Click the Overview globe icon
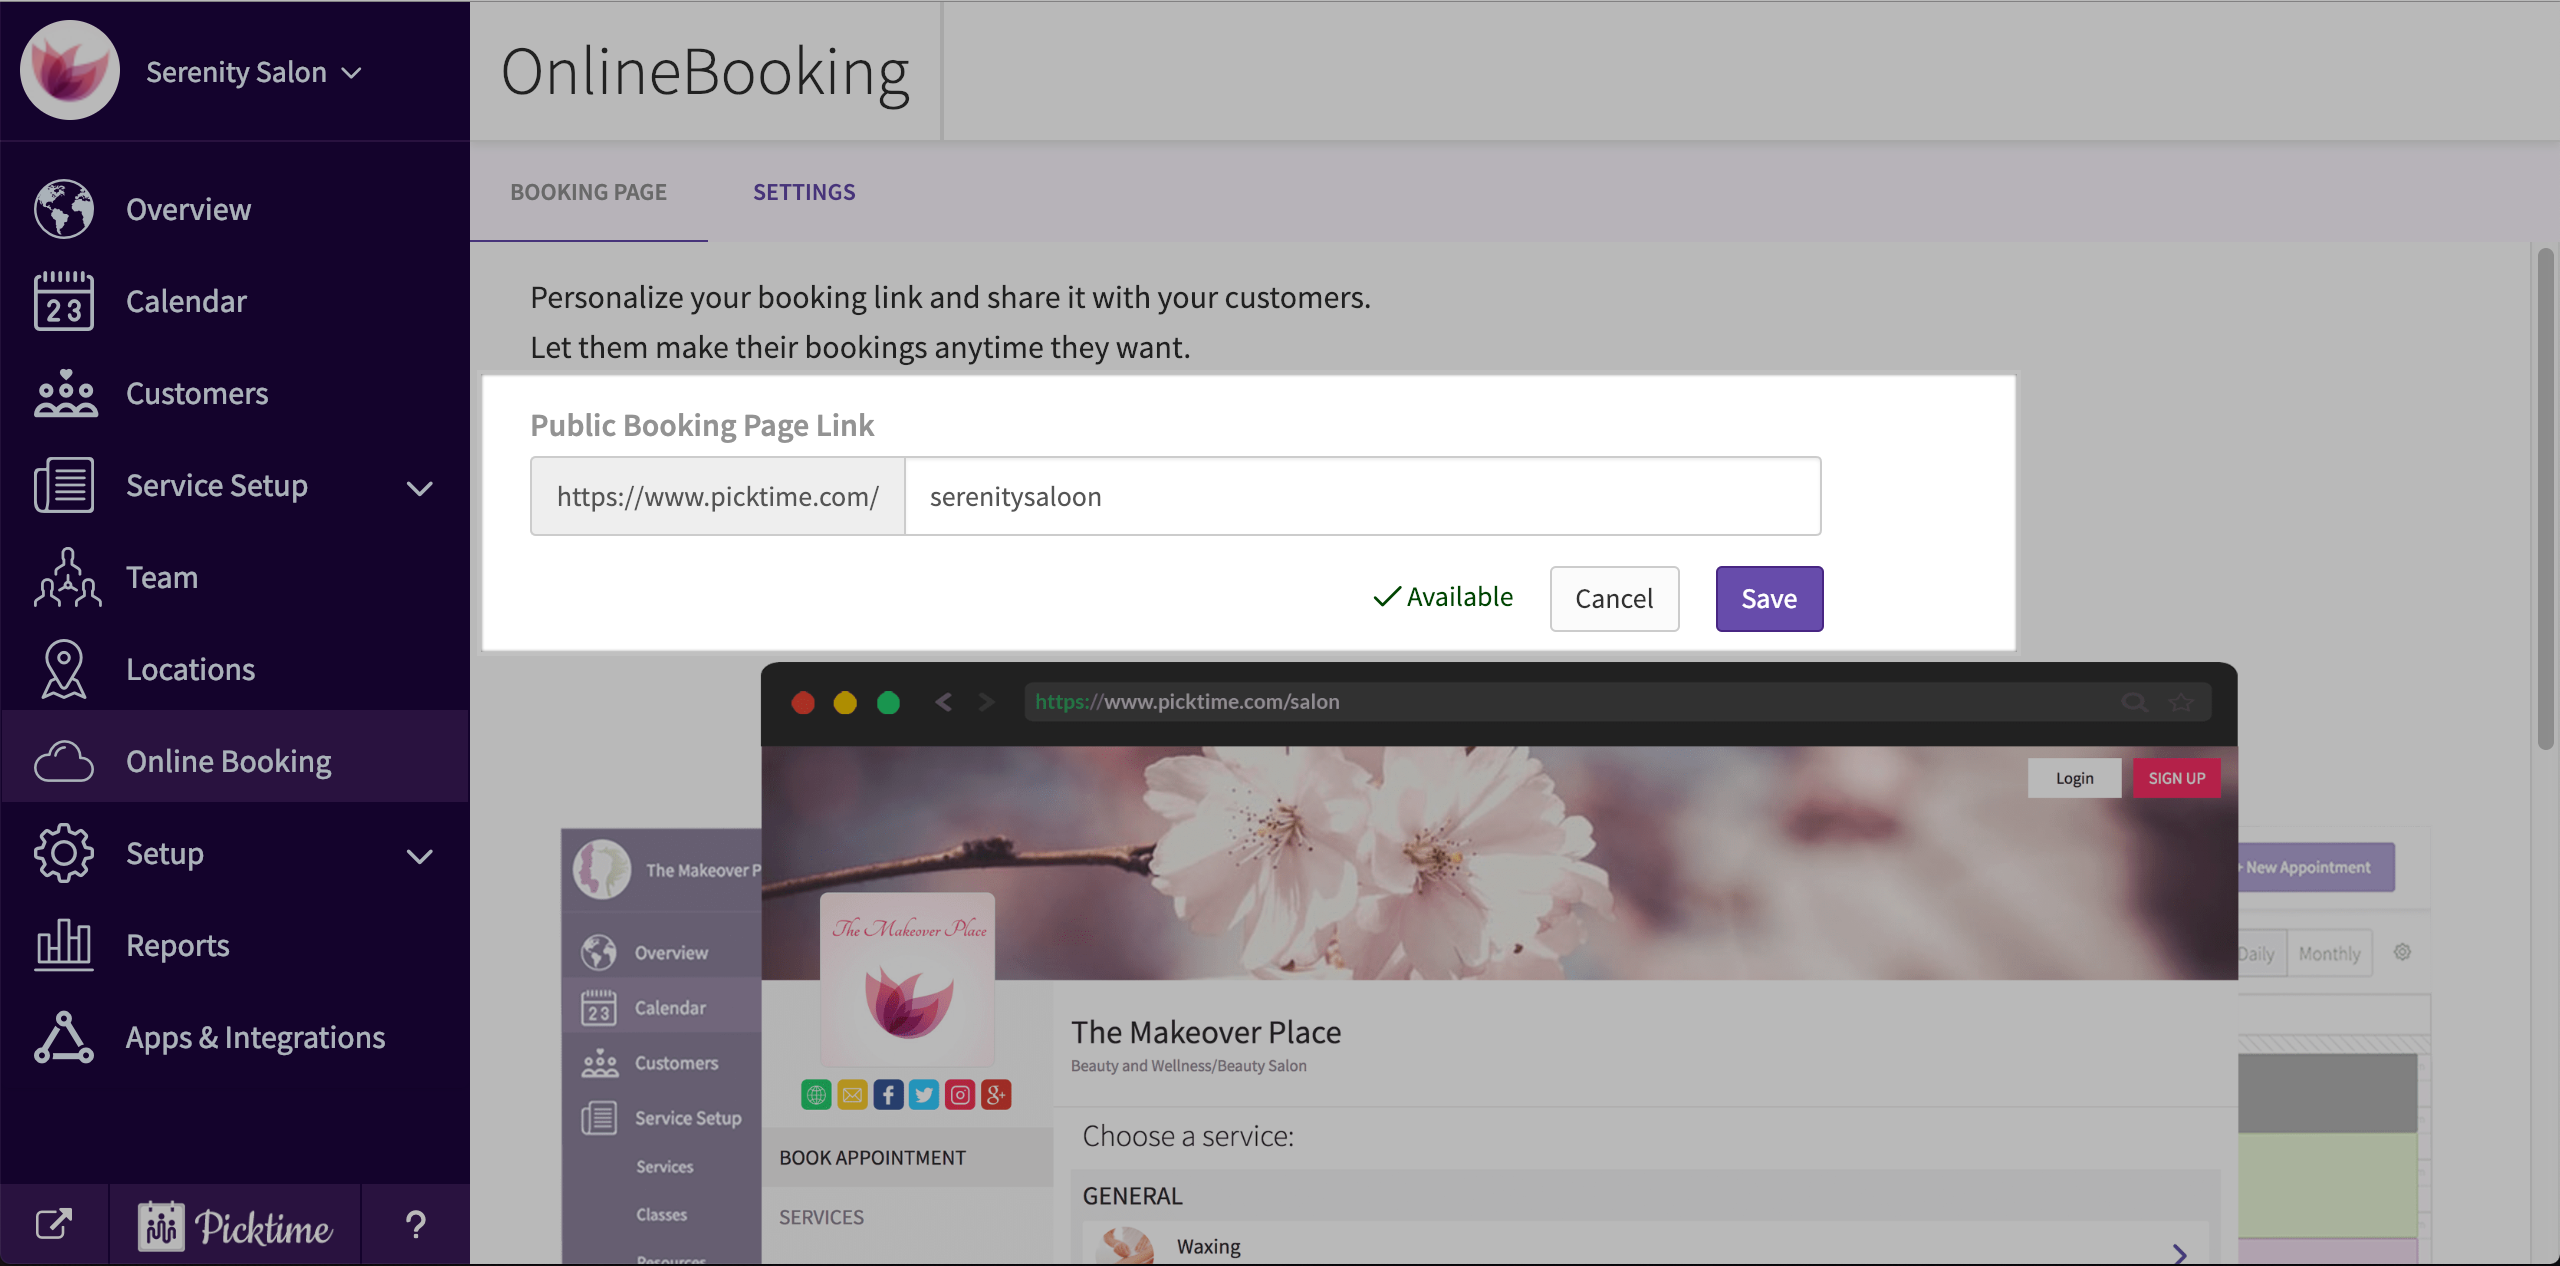The image size is (2560, 1266). pos(64,209)
